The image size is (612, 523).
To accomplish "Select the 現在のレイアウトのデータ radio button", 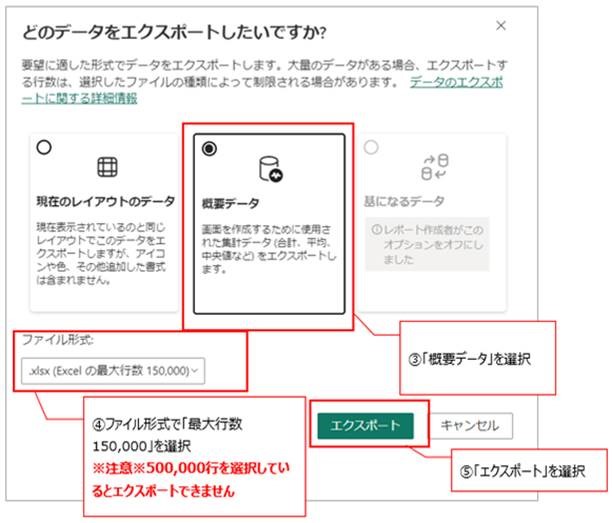I will 43,147.
